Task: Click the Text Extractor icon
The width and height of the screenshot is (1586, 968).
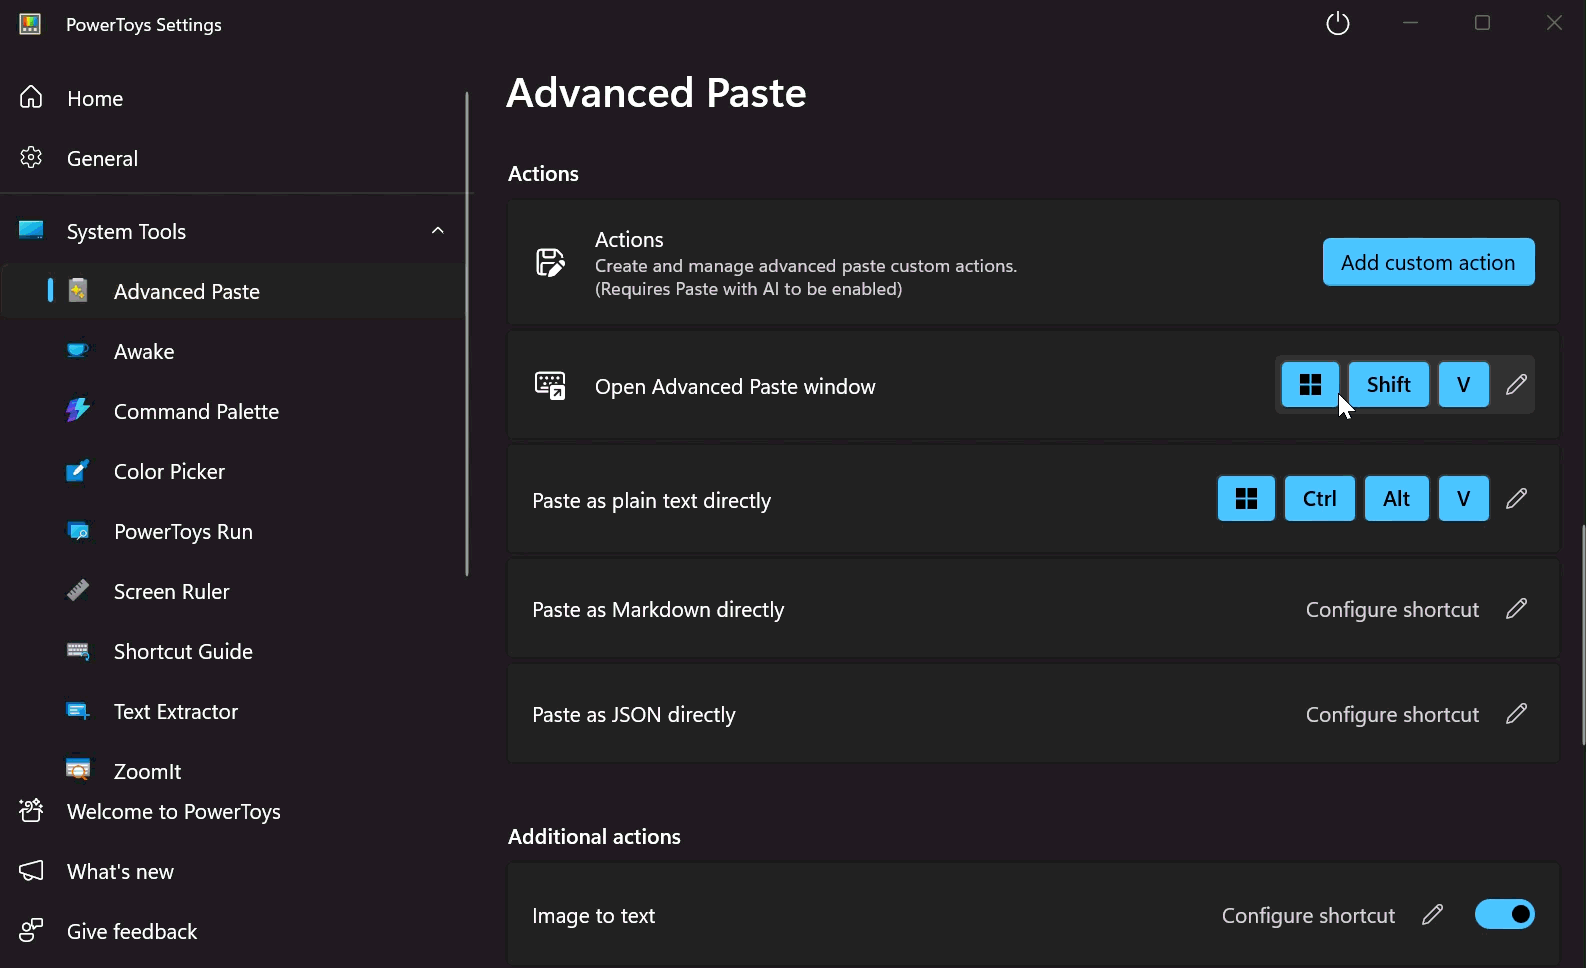Action: 78,711
